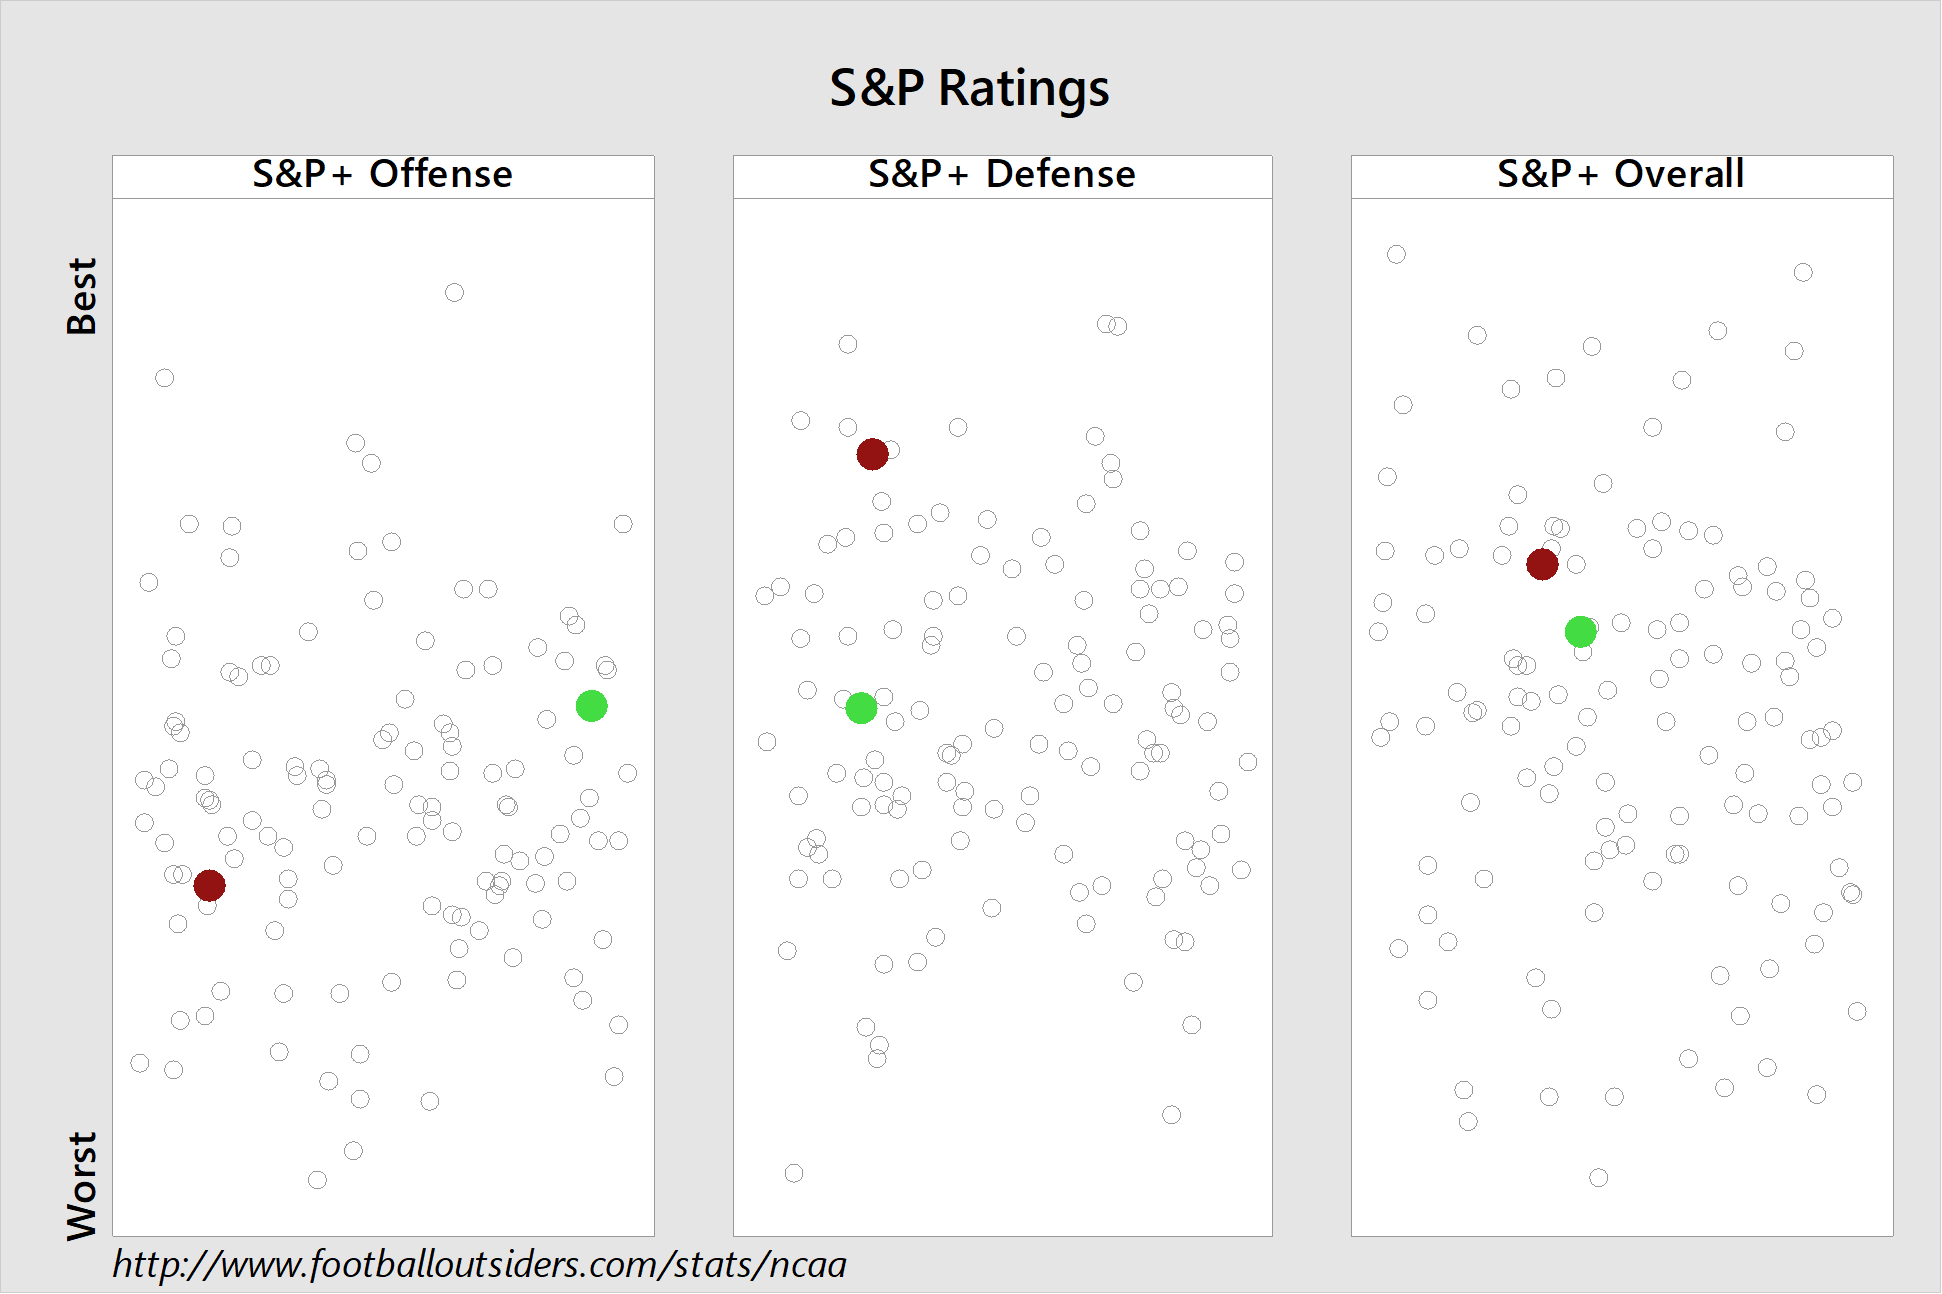Viewport: 1942px width, 1294px height.
Task: Select the green dot in S&P+ Defense
Action: click(861, 708)
